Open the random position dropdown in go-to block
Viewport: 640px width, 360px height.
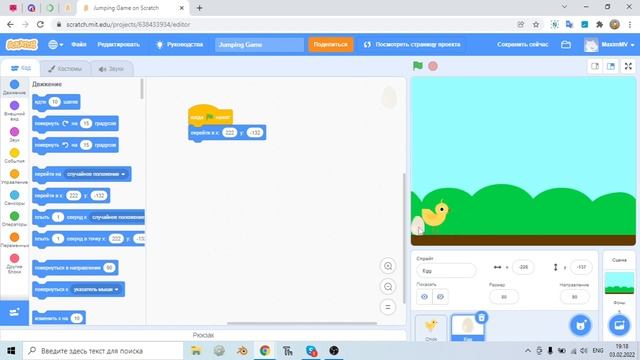pos(96,174)
